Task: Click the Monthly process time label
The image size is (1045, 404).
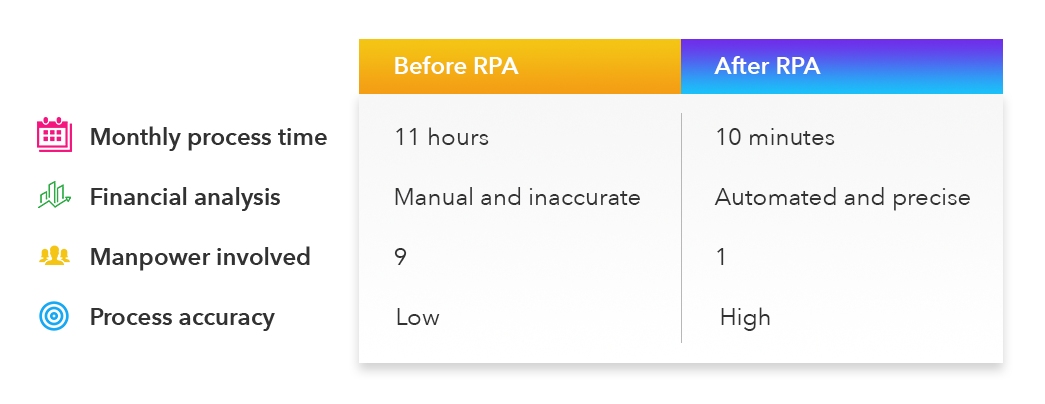Action: click(208, 137)
